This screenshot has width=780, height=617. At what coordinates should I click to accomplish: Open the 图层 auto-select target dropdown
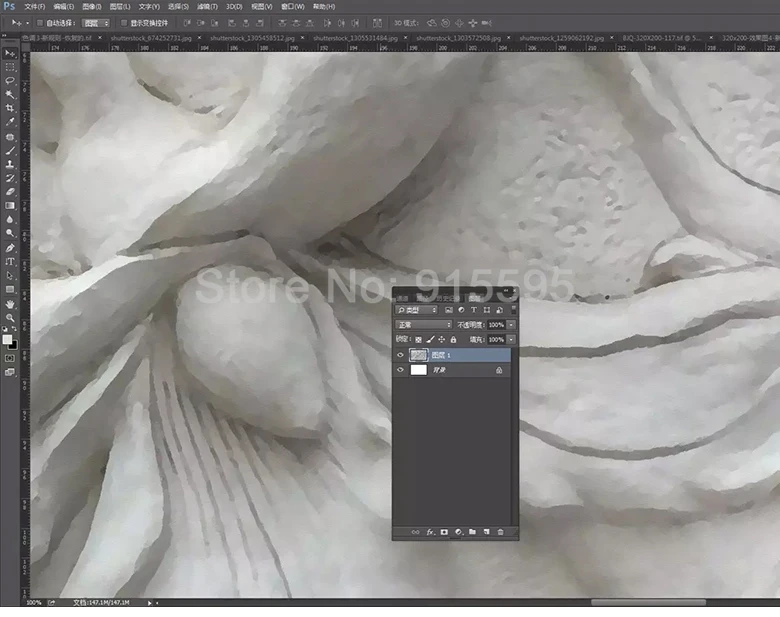(96, 23)
